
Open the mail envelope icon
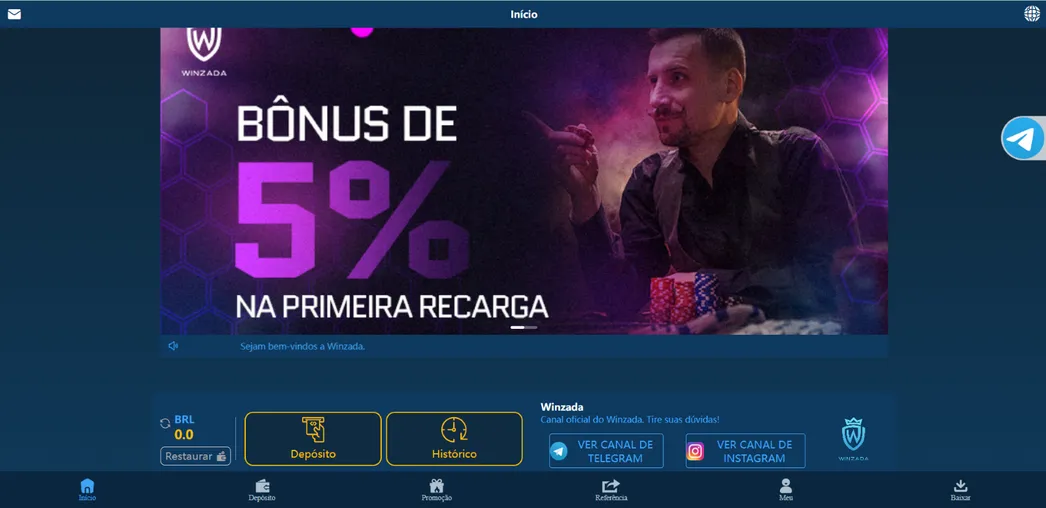pyautogui.click(x=14, y=14)
